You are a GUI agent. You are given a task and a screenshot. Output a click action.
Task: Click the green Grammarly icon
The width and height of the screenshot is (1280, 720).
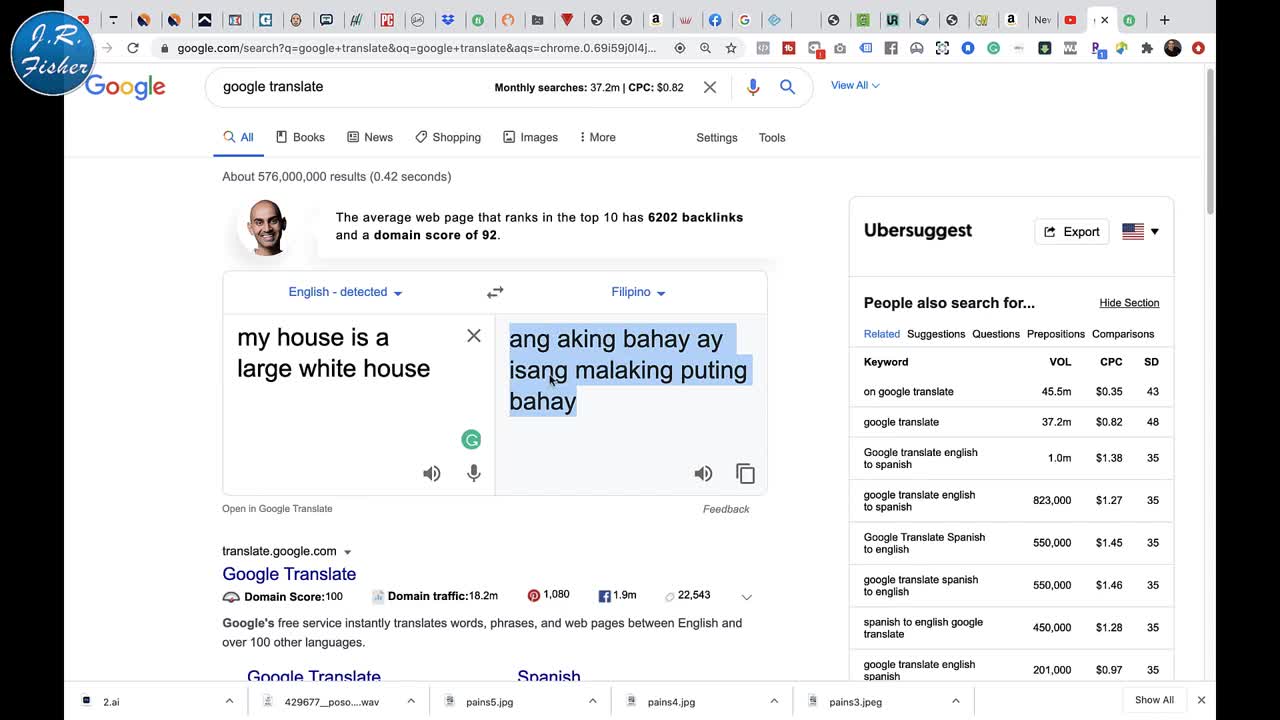pyautogui.click(x=471, y=439)
